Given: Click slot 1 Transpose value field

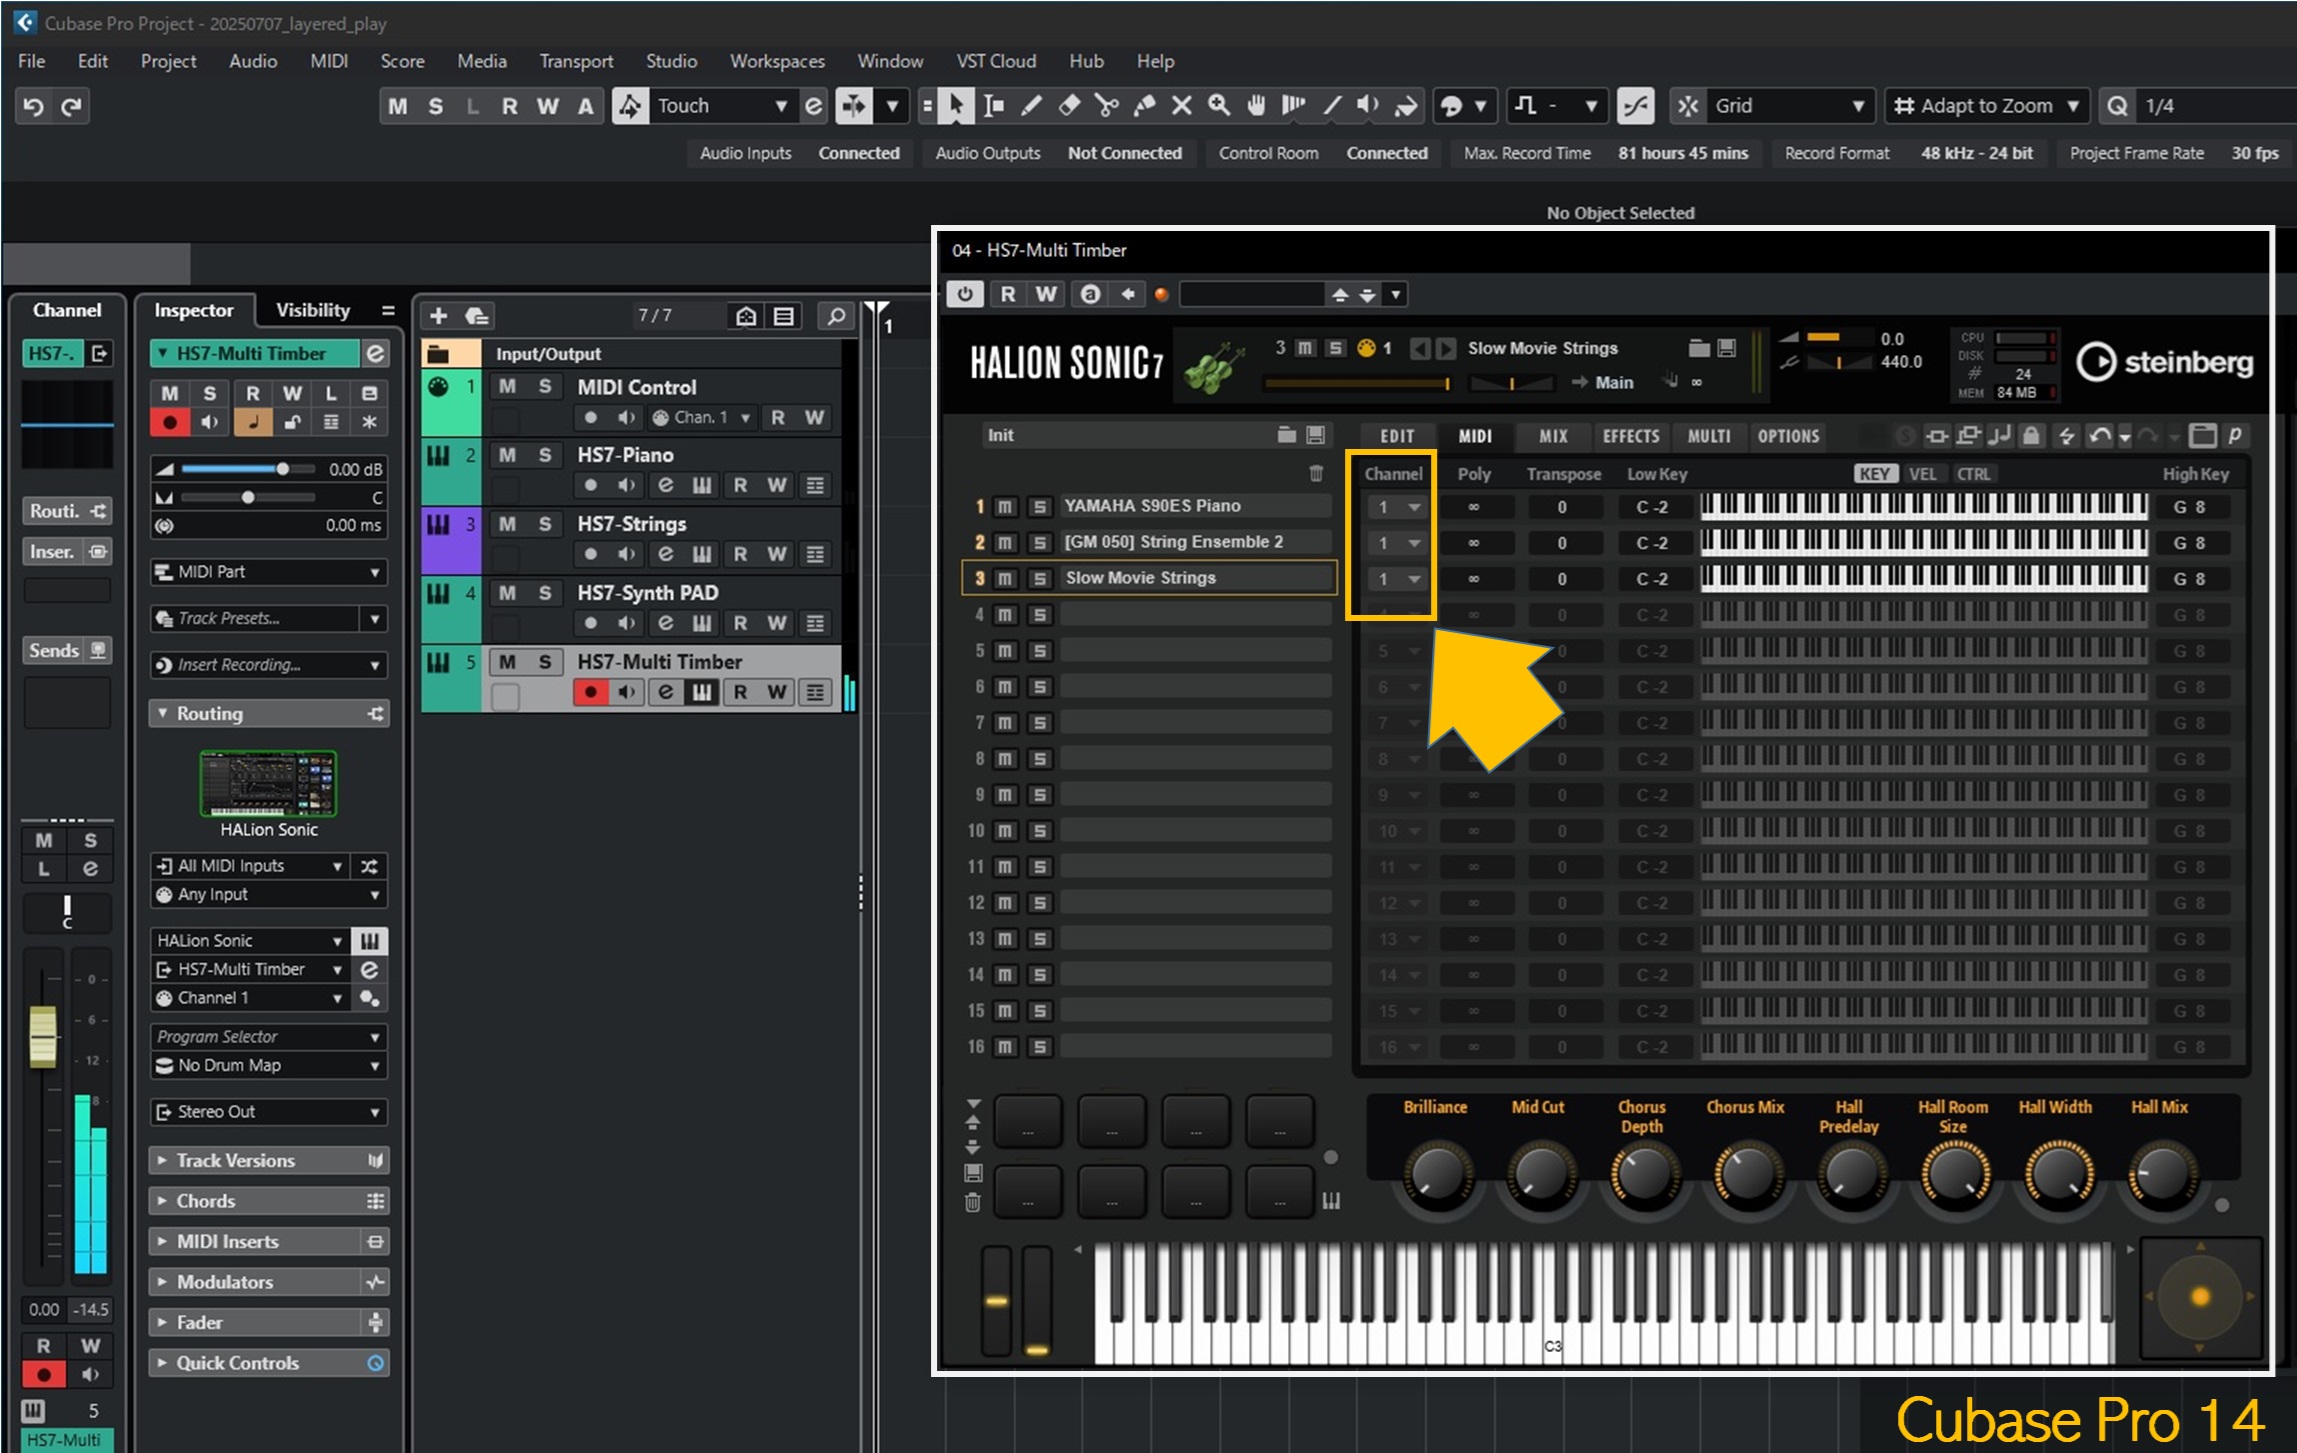Looking at the screenshot, I should (x=1562, y=507).
